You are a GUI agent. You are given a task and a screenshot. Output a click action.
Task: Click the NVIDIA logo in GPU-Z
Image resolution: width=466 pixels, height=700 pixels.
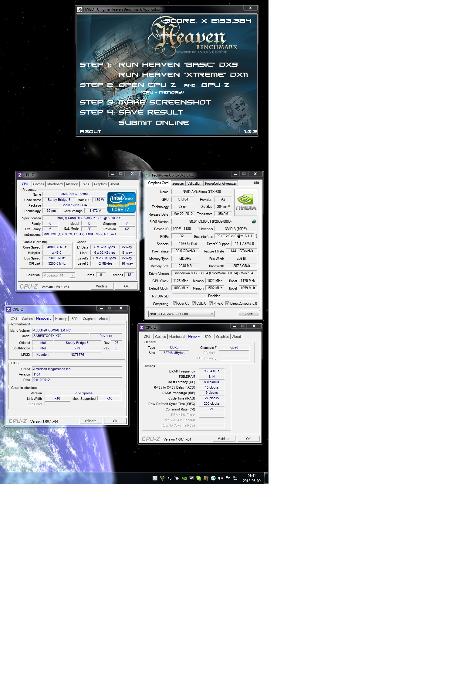(x=246, y=202)
